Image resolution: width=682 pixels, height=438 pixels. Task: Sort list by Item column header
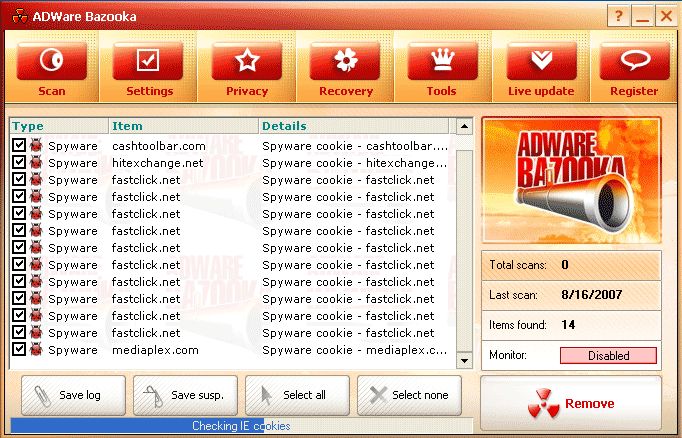pyautogui.click(x=184, y=126)
